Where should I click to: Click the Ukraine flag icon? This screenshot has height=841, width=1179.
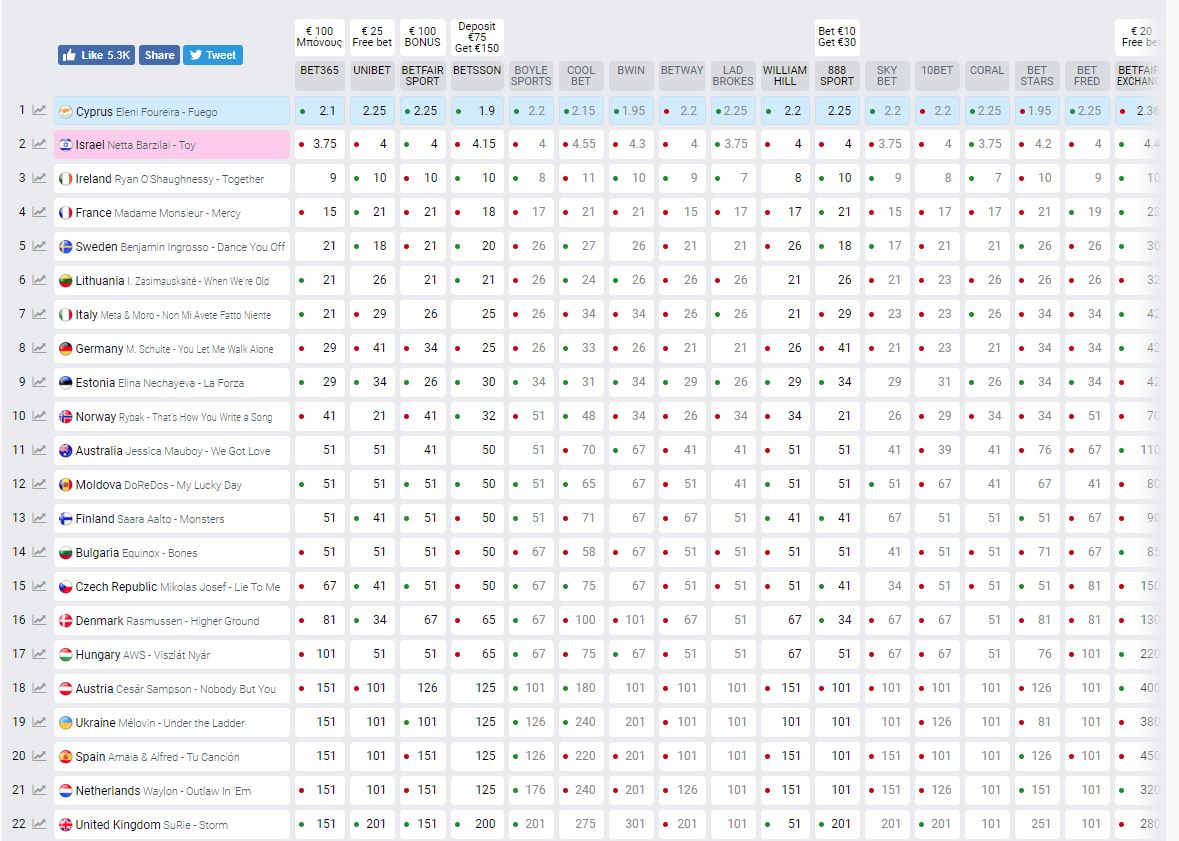(66, 723)
